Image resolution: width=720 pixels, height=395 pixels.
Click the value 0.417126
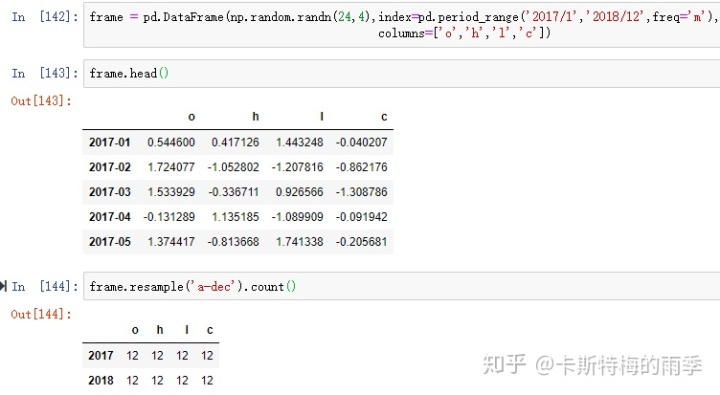235,142
